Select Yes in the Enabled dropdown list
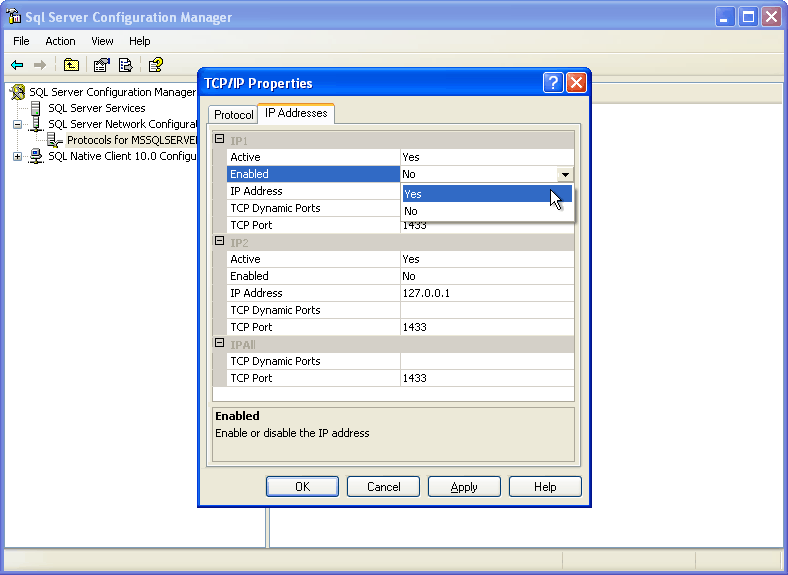 tap(486, 194)
